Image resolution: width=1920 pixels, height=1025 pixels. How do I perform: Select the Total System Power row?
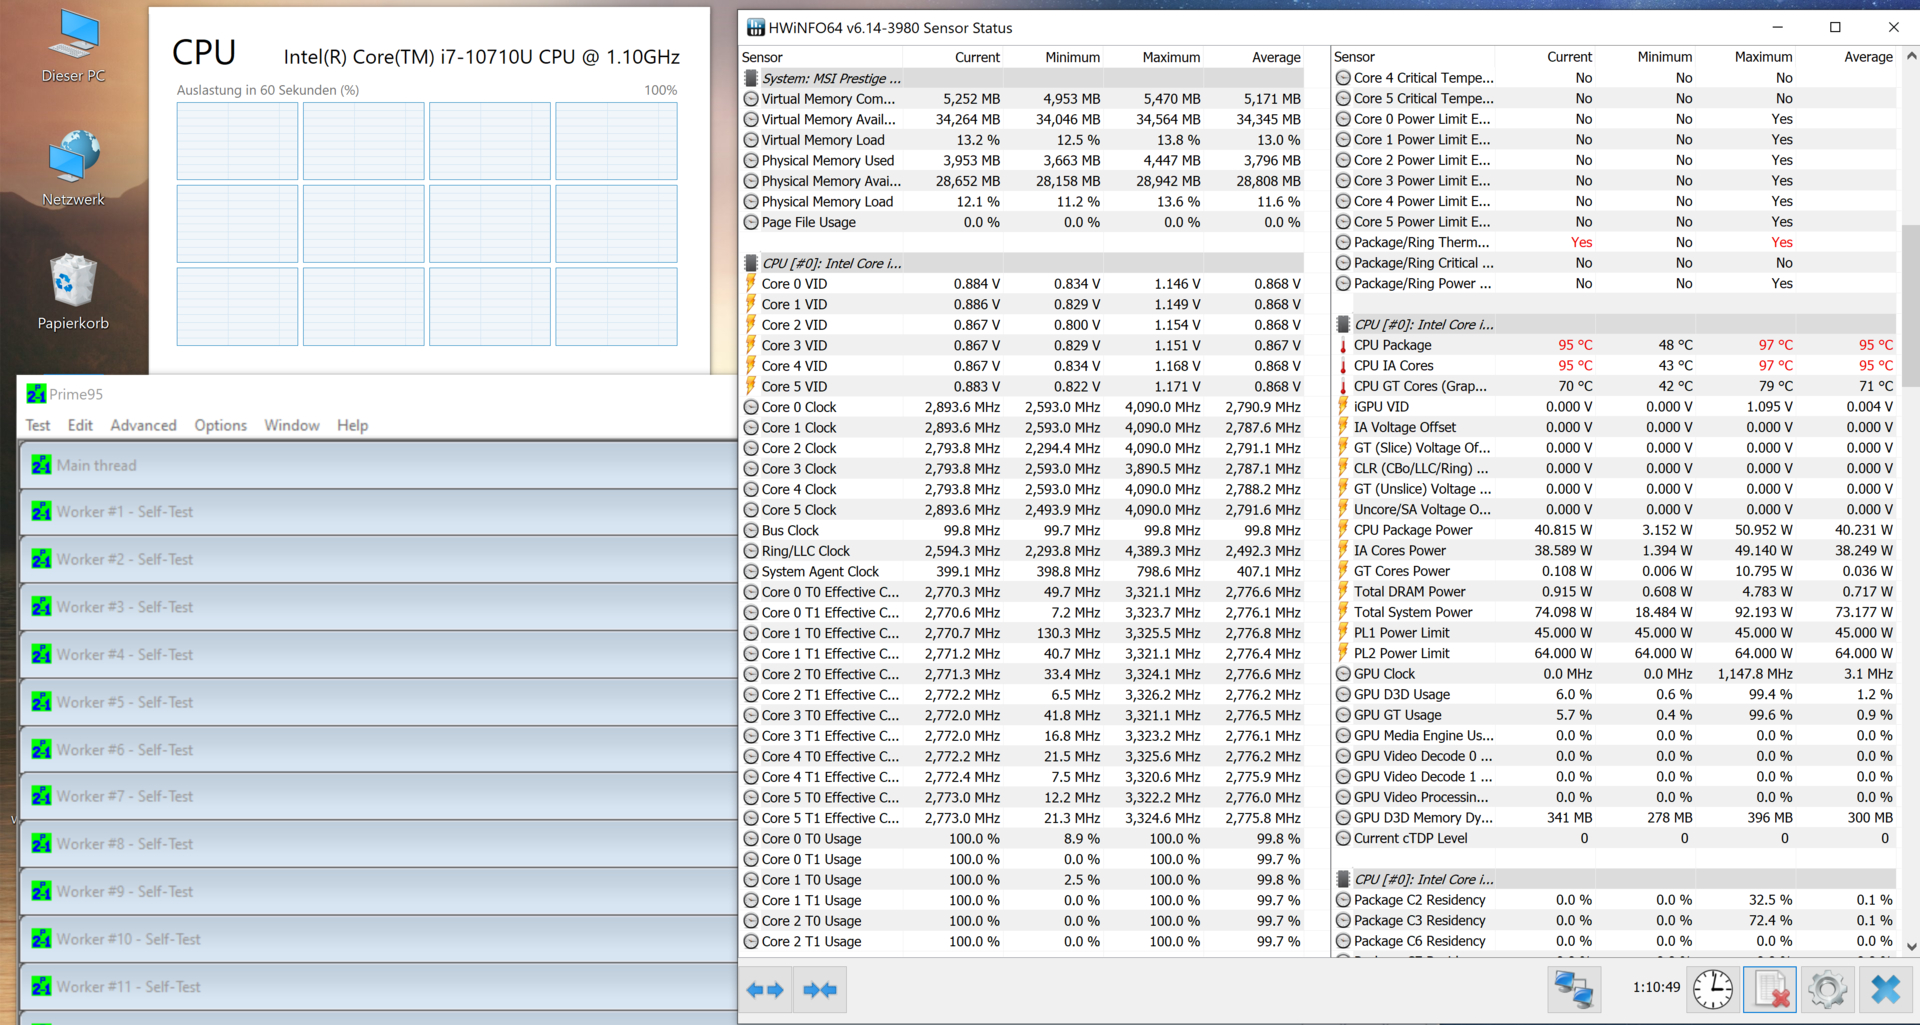(1614, 612)
